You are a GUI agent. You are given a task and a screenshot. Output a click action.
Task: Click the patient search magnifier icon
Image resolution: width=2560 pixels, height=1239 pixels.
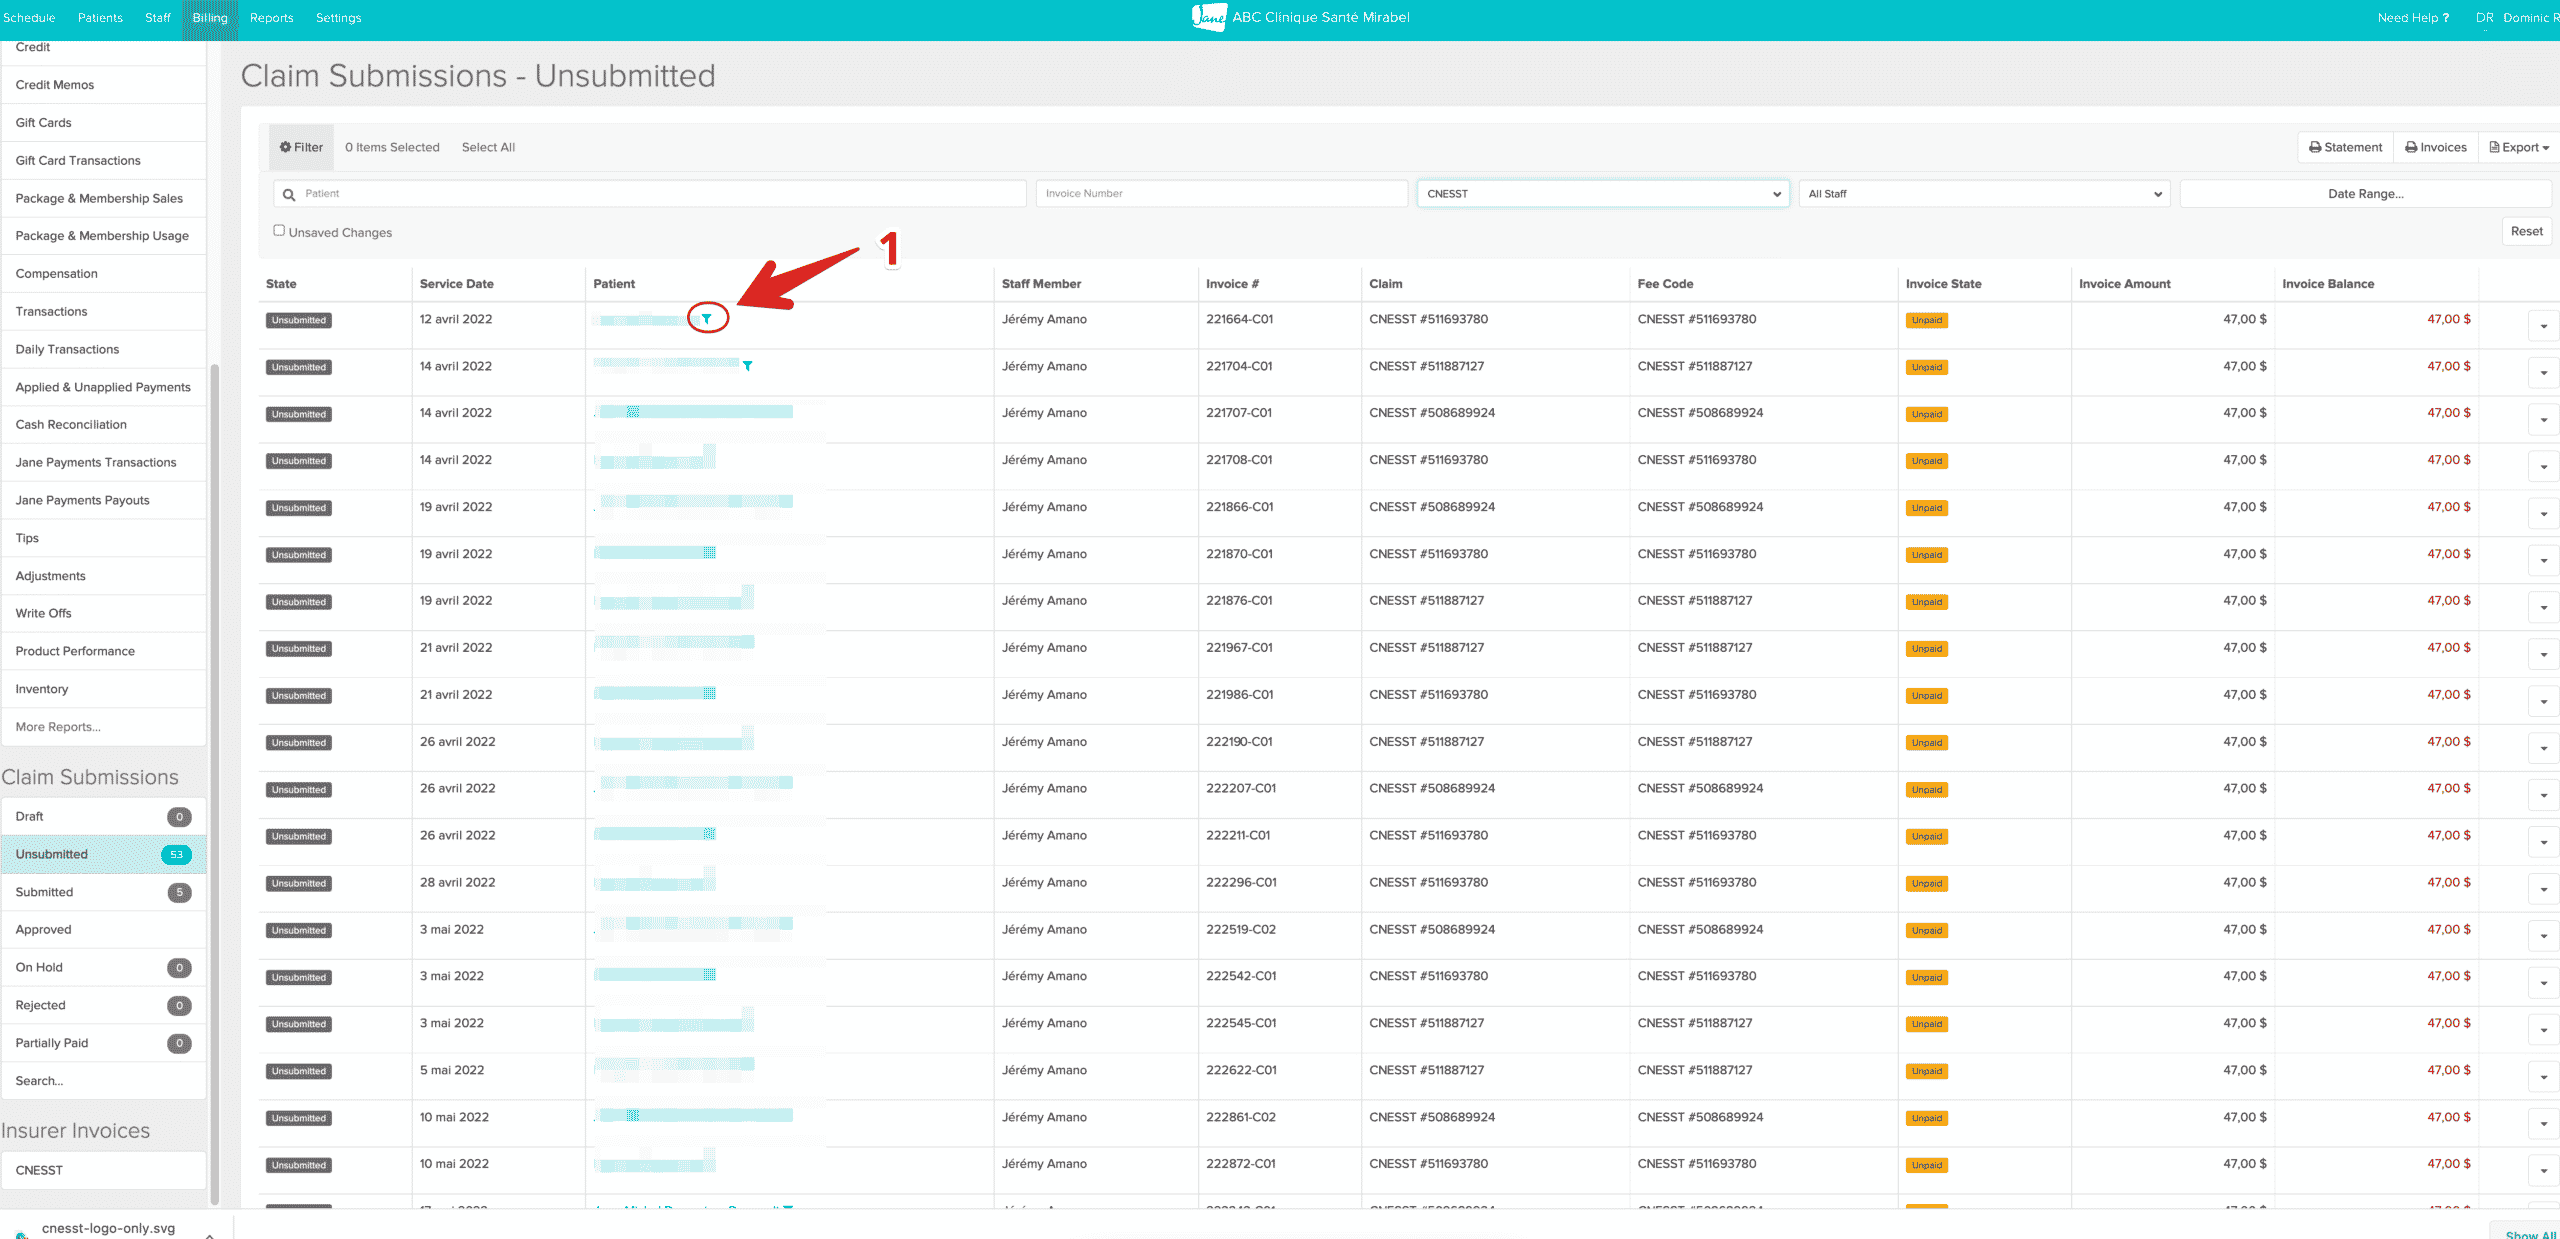tap(289, 194)
